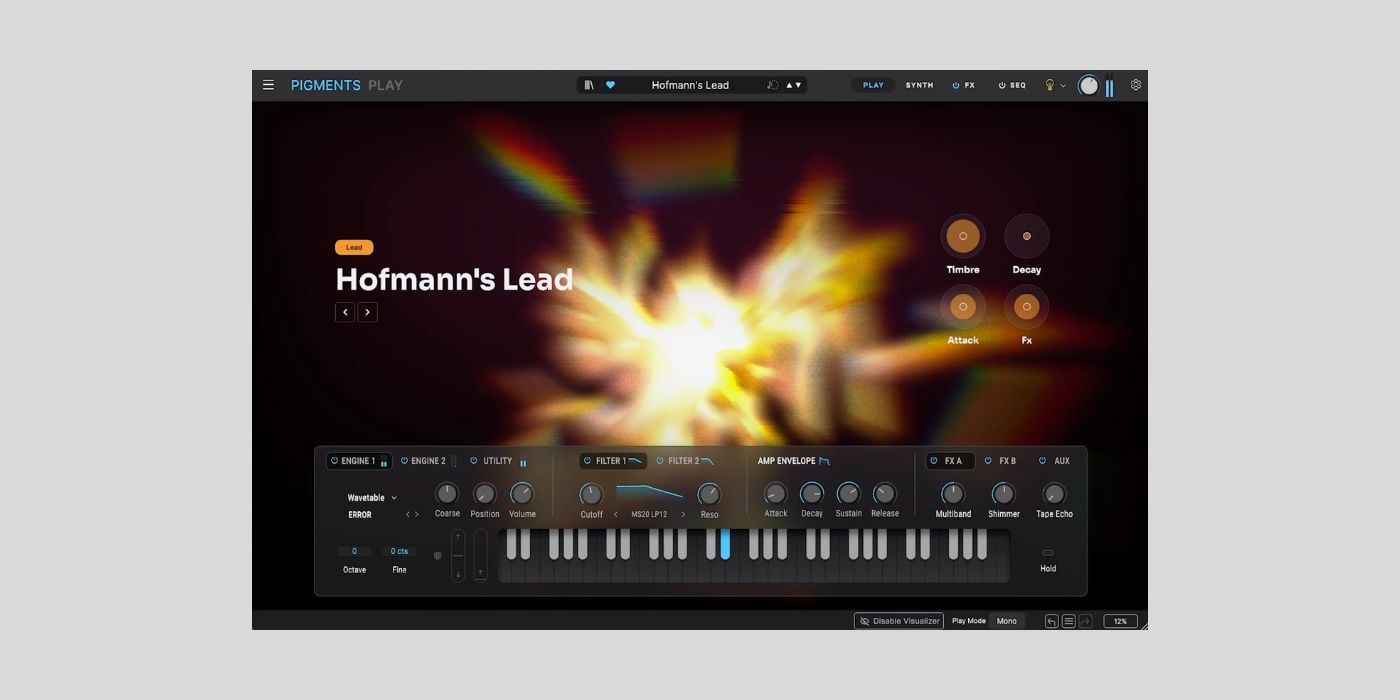Click the MS20 LP12 filter type name
Viewport: 1400px width, 700px height.
point(649,515)
